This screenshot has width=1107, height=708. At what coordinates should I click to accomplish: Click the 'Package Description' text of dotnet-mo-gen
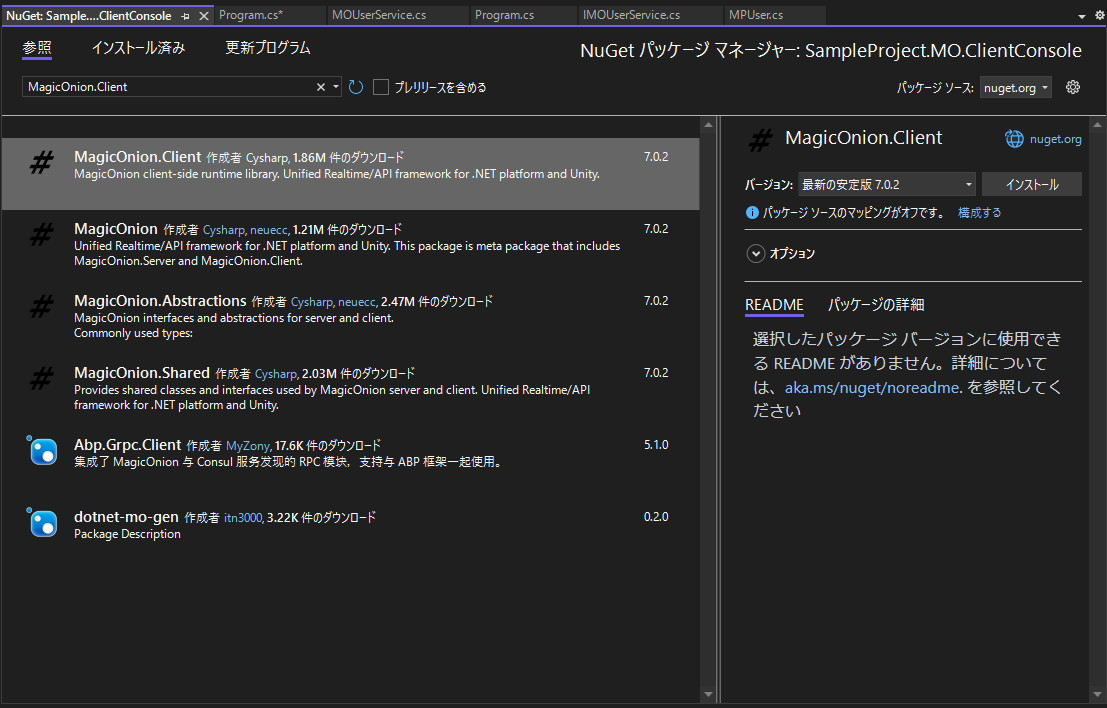[127, 534]
